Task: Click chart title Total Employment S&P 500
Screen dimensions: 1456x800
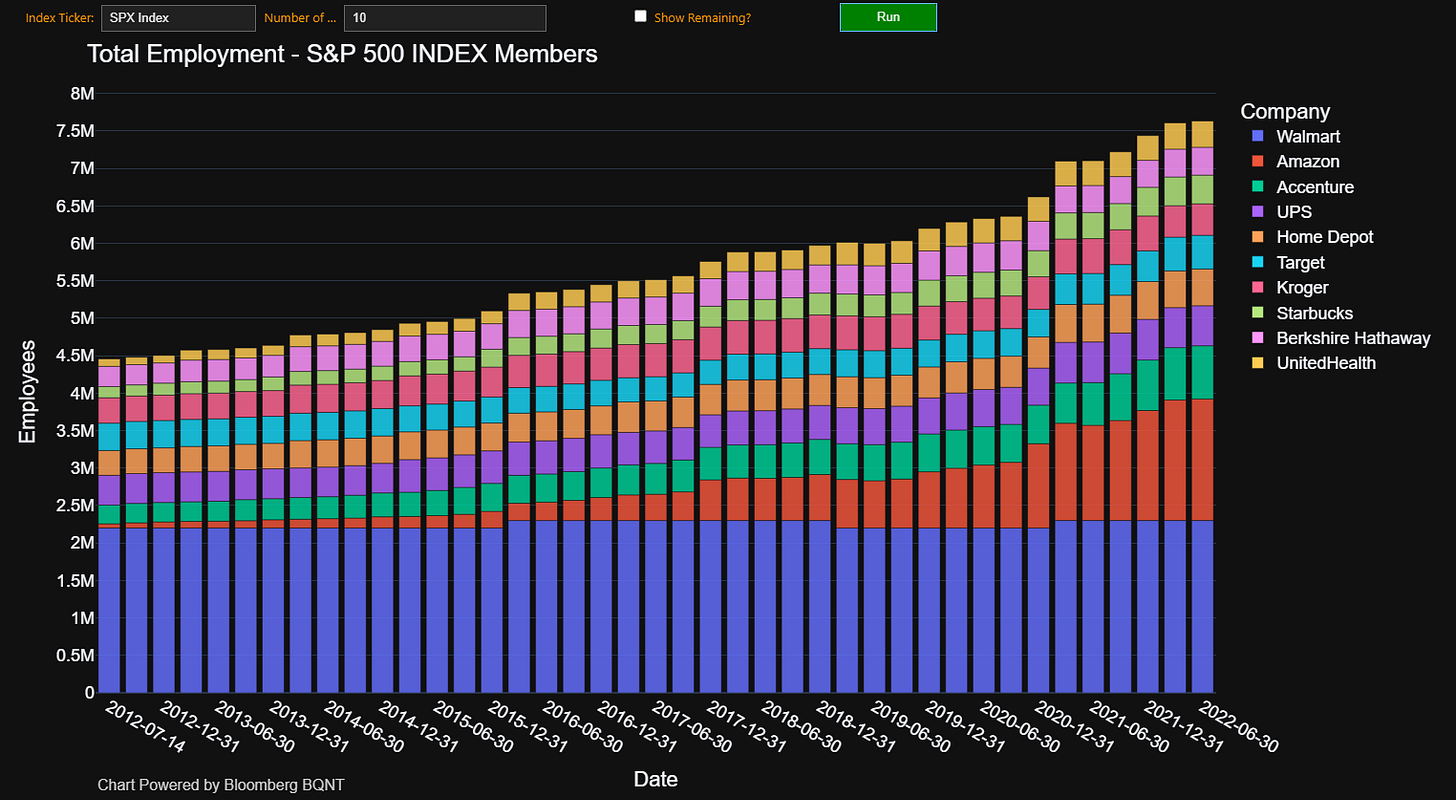Action: coord(342,53)
